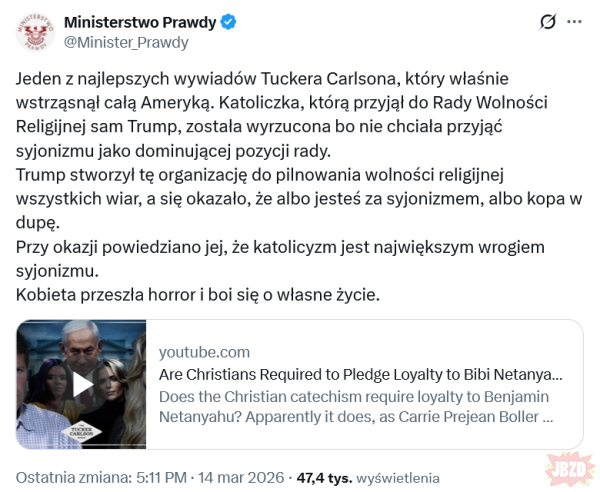Click the card description about Christian catechism
Screen dimensions: 600x492
pos(357,407)
